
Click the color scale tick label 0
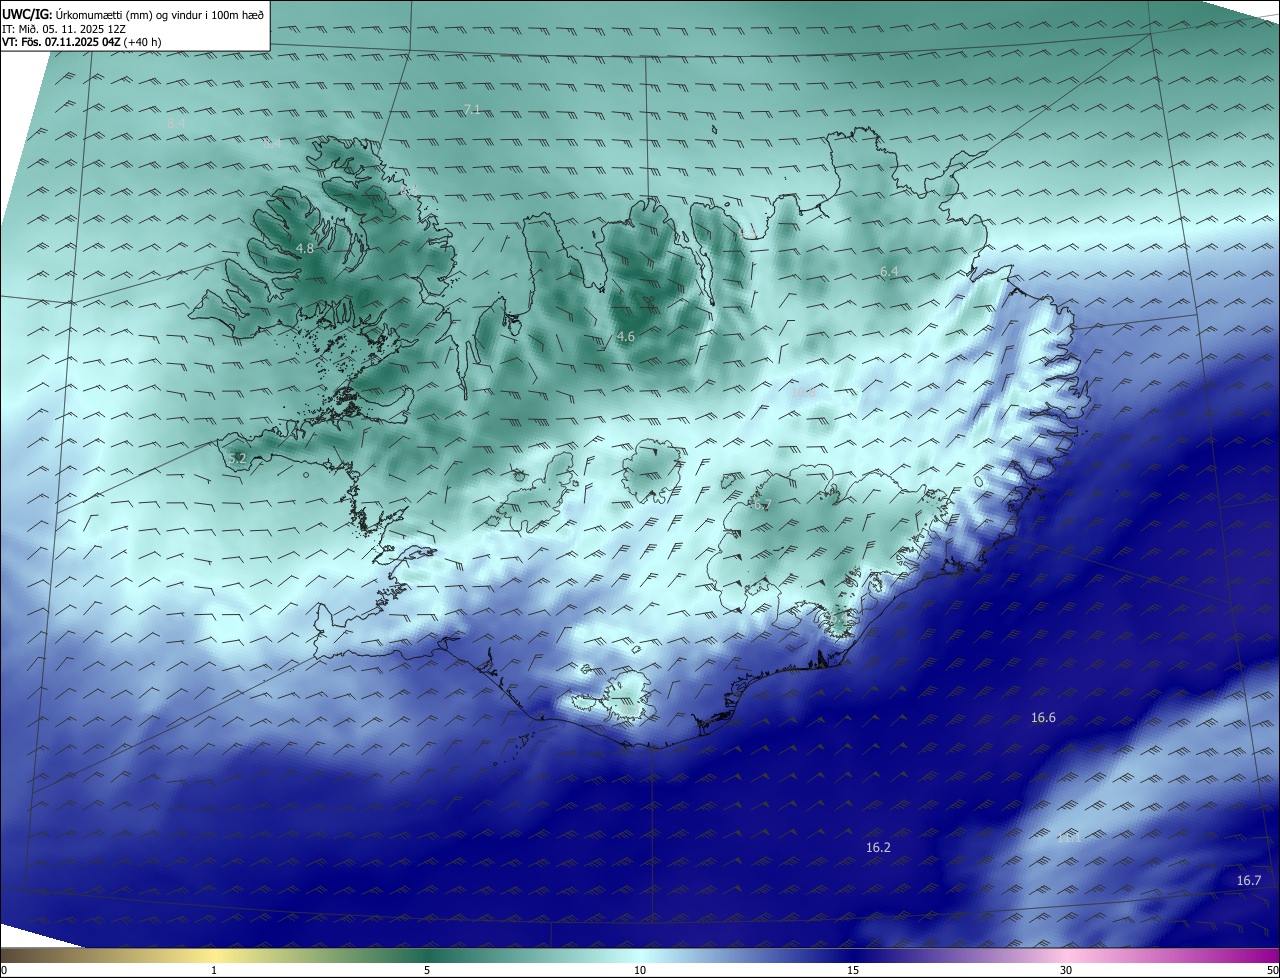(4, 970)
